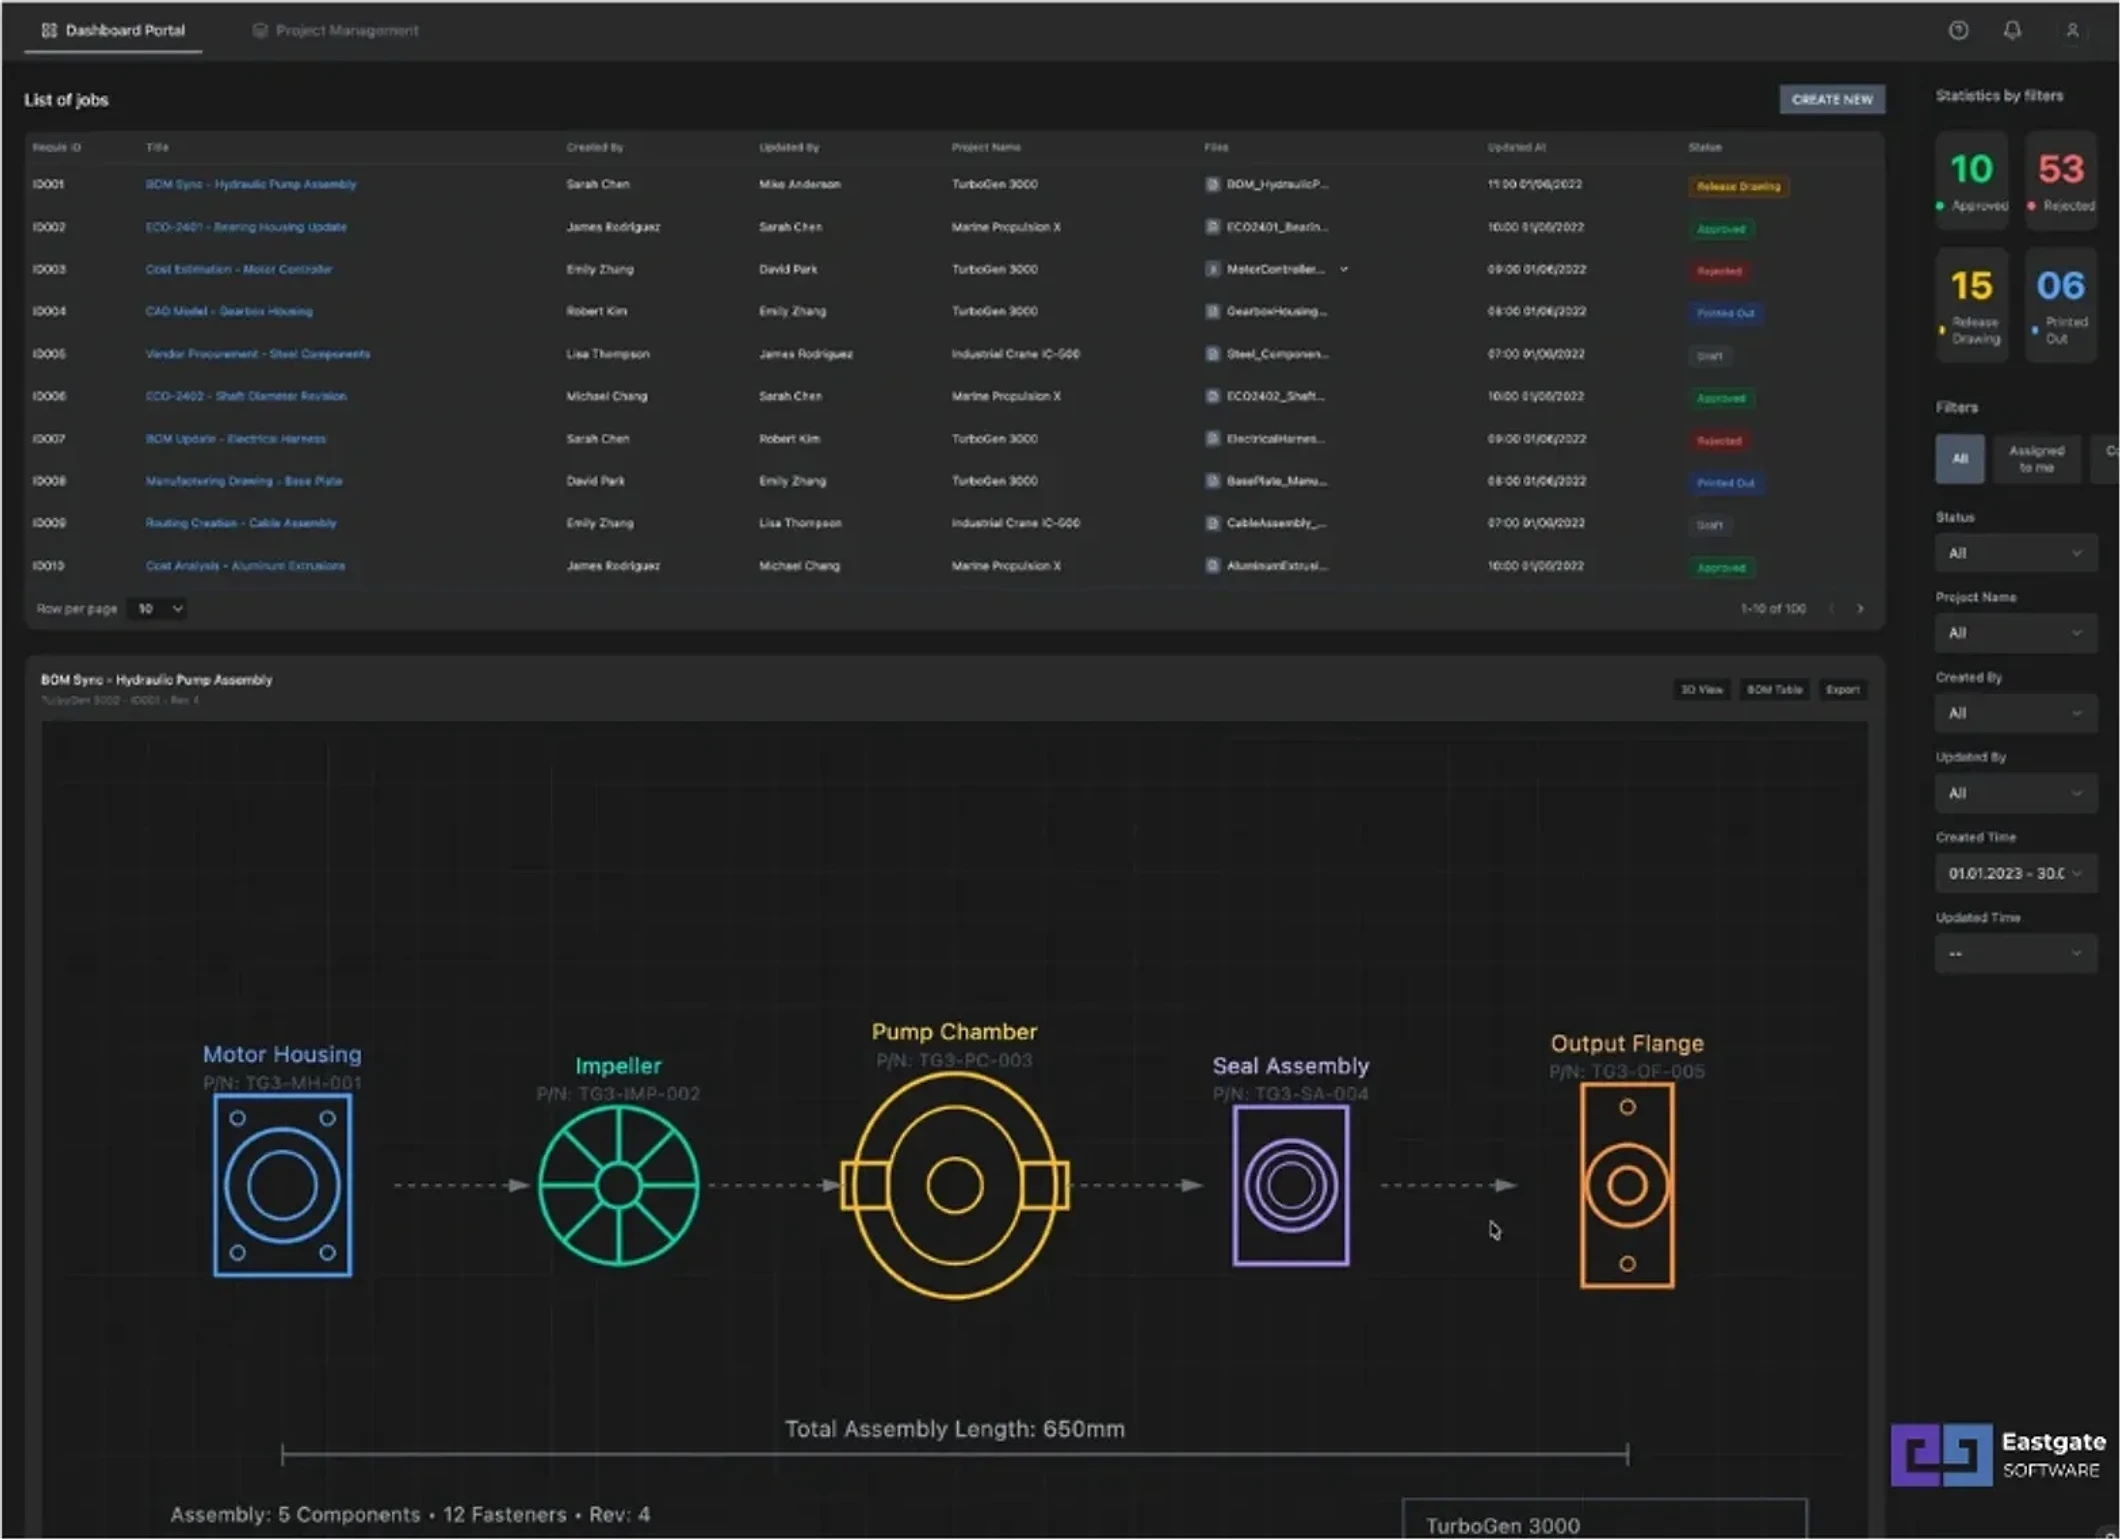Click the BOM_HydraulicP file icon
The width and height of the screenshot is (2120, 1539).
coord(1212,184)
